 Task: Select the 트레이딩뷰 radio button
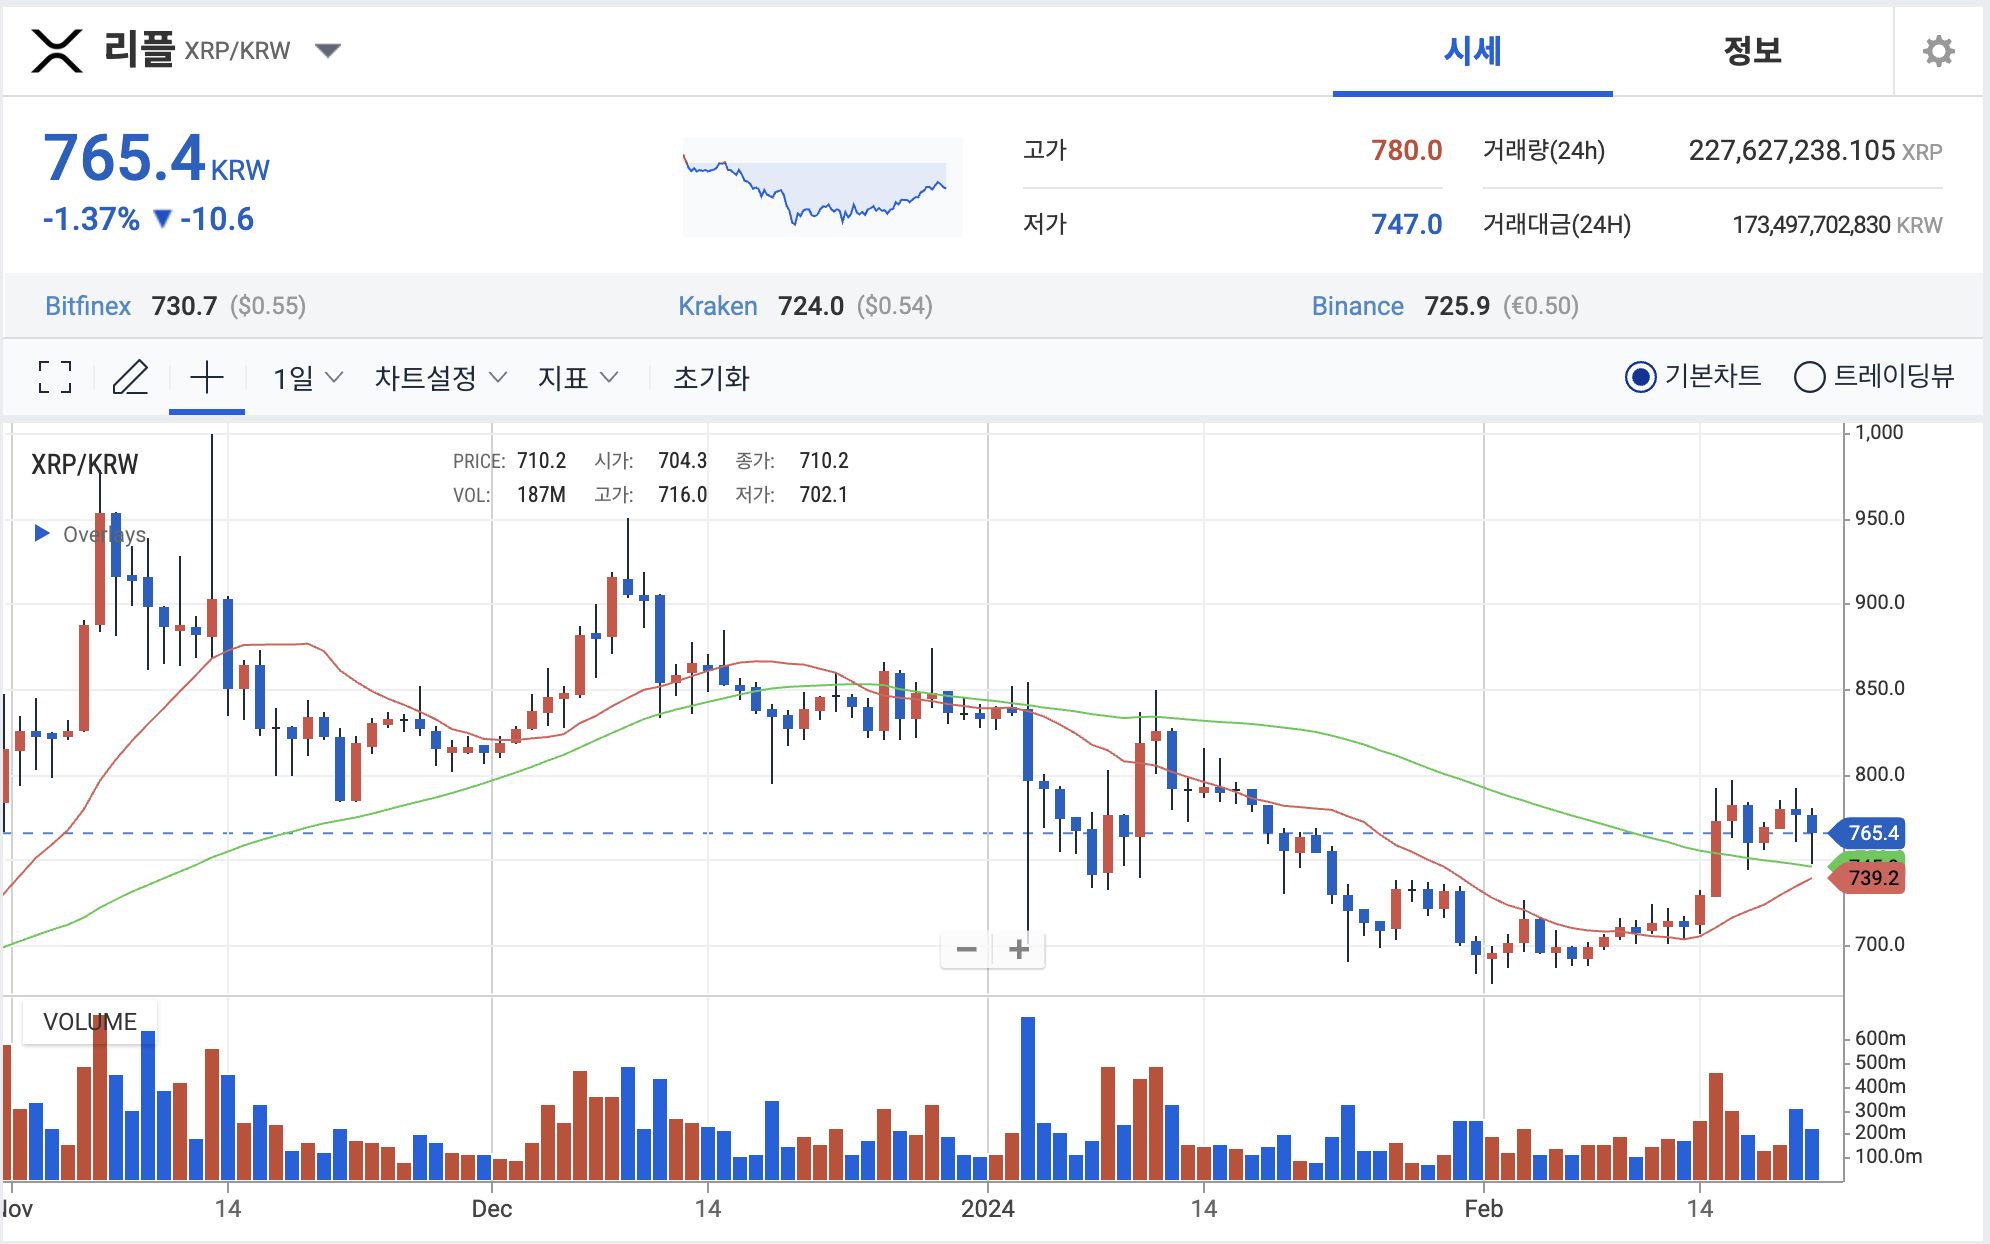1809,377
